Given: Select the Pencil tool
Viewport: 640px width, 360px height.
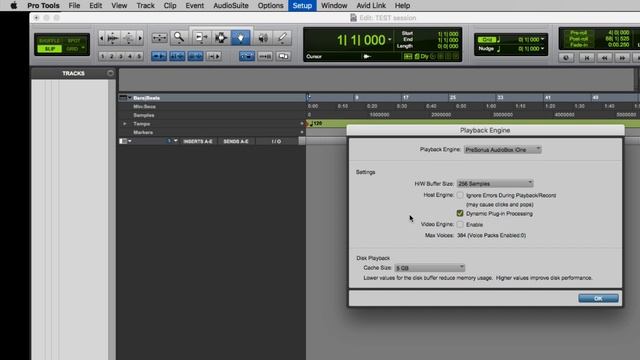Looking at the screenshot, I should click(x=282, y=38).
